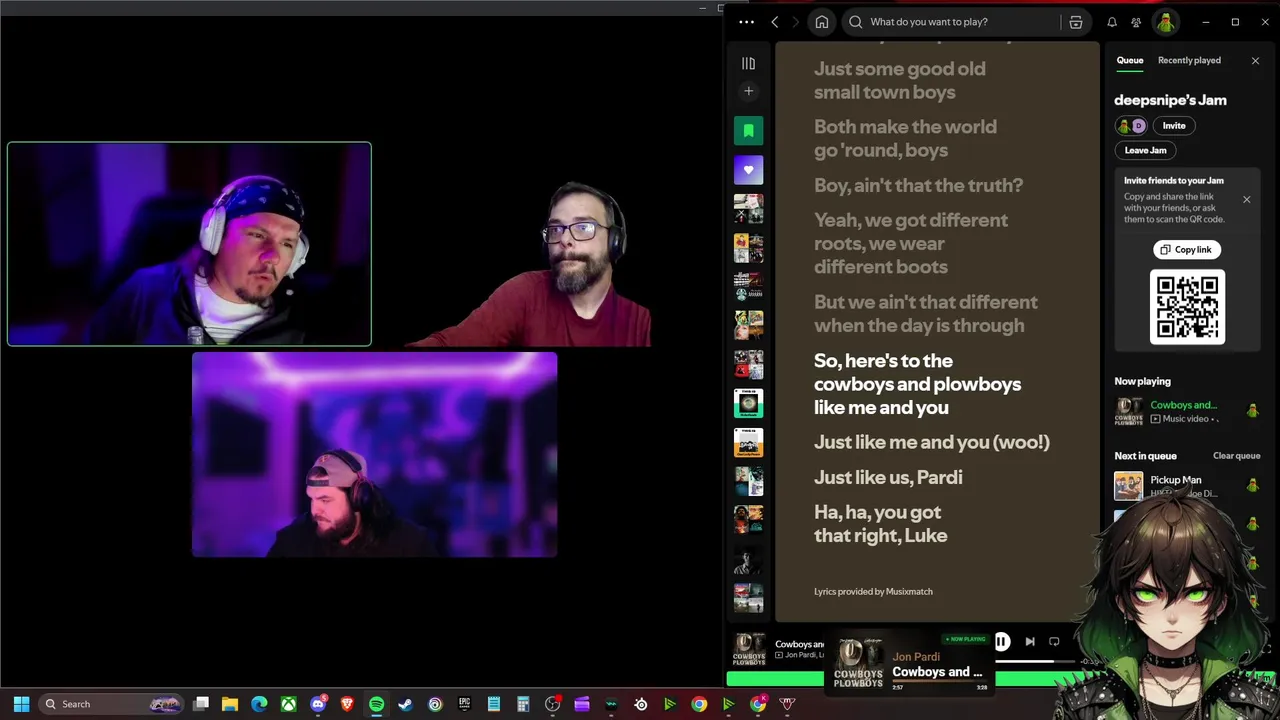1280x720 pixels.
Task: Dismiss the 'Invite friends to your Jam' card
Action: pyautogui.click(x=1247, y=200)
